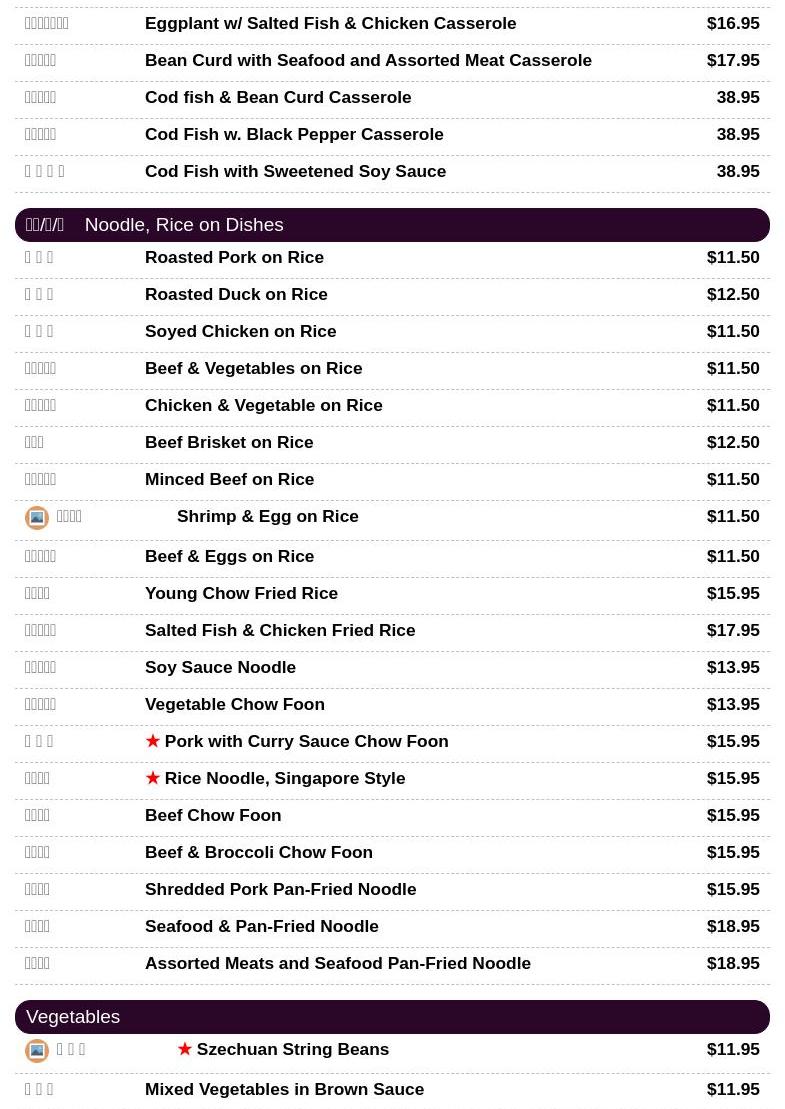Pick Beef Chow Foon from the menu
The height and width of the screenshot is (1109, 785).
[392, 815]
